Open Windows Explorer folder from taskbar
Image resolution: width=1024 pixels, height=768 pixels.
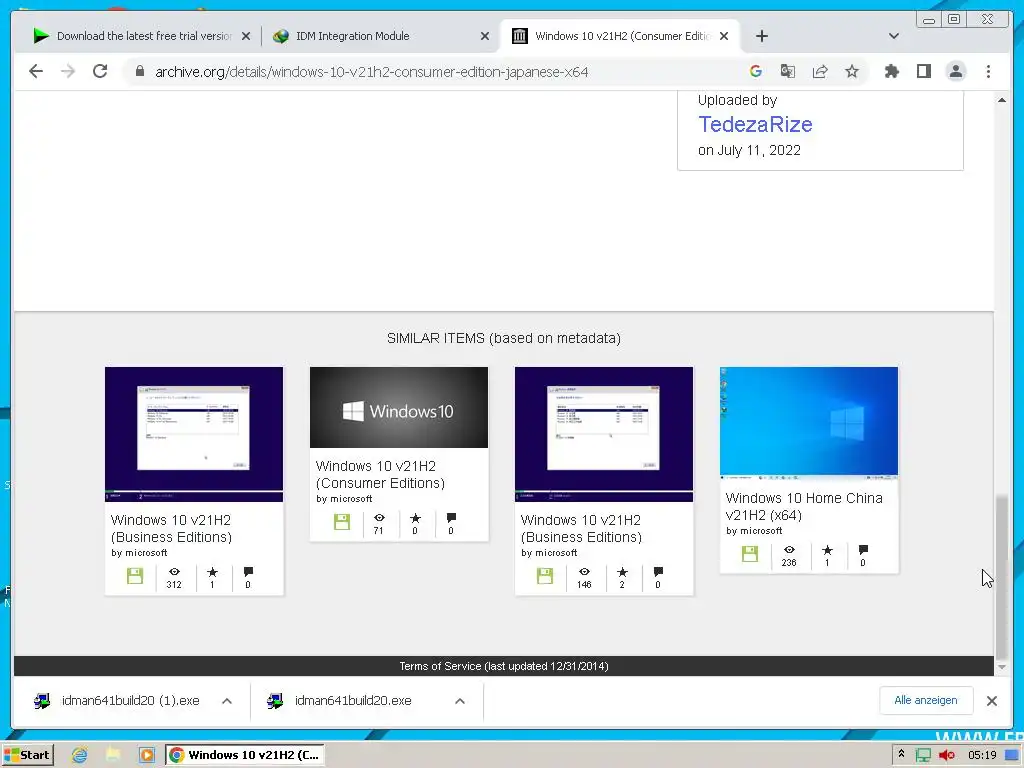click(113, 755)
